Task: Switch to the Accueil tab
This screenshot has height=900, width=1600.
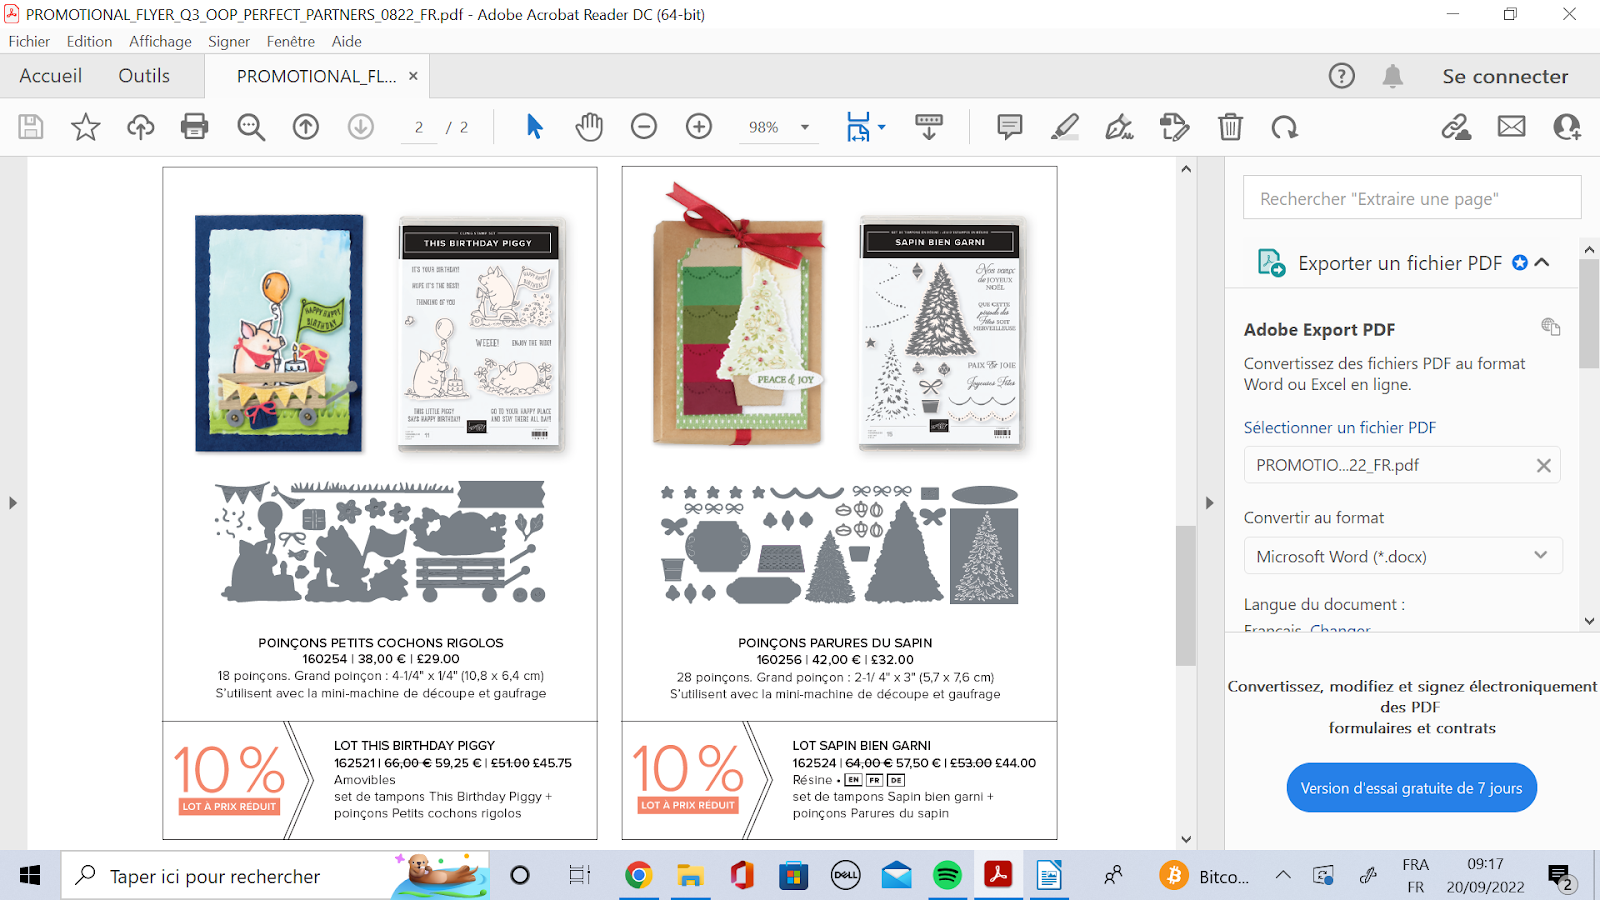Action: point(51,76)
